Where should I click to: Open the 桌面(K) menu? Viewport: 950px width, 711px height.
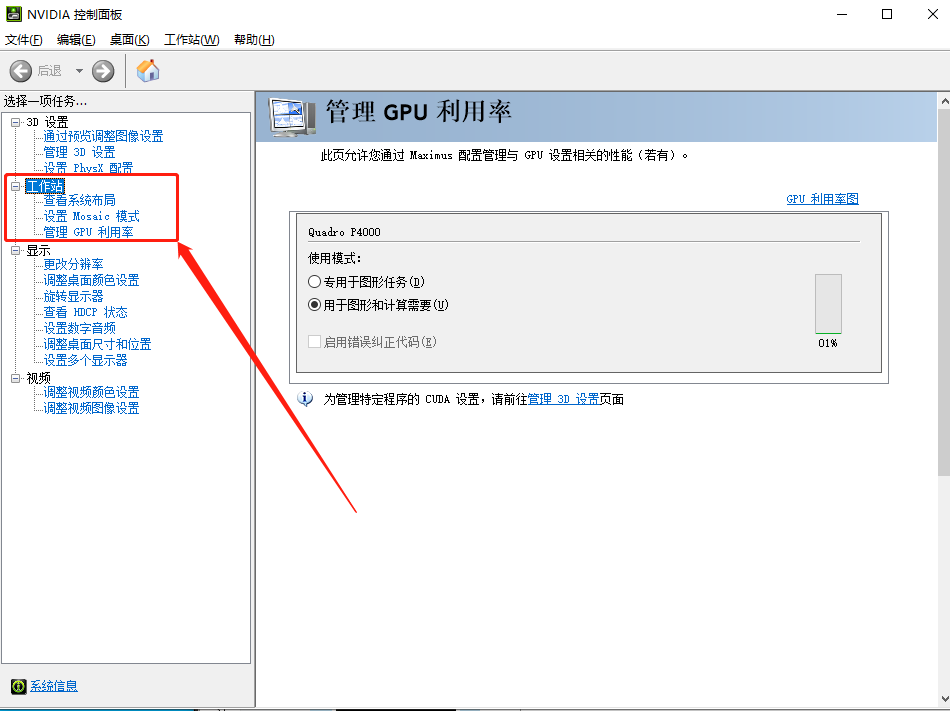(x=130, y=40)
